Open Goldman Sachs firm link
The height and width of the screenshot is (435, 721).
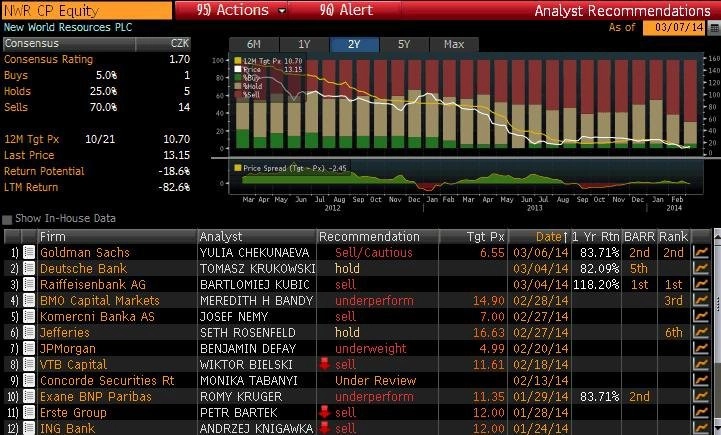pos(85,252)
